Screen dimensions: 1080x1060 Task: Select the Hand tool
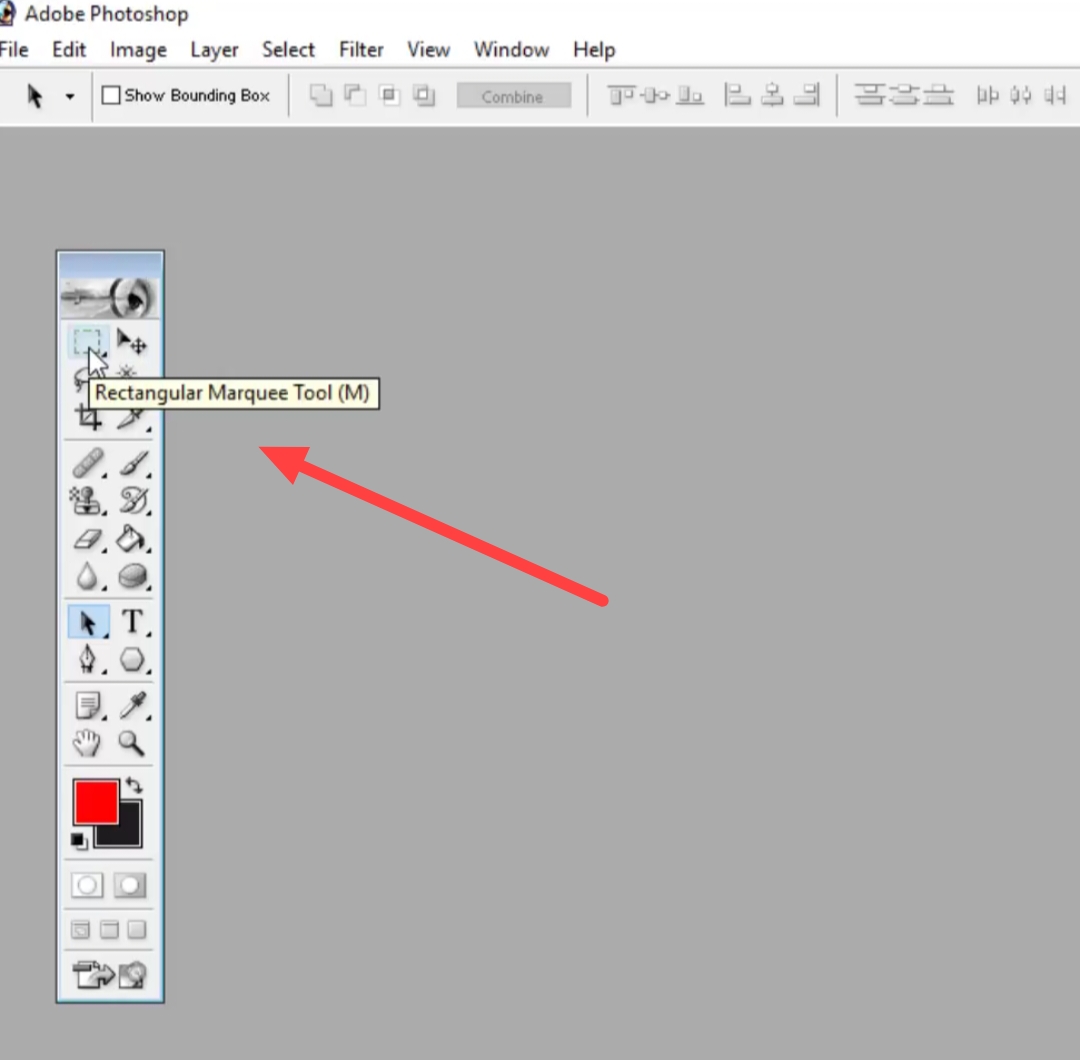coord(87,744)
